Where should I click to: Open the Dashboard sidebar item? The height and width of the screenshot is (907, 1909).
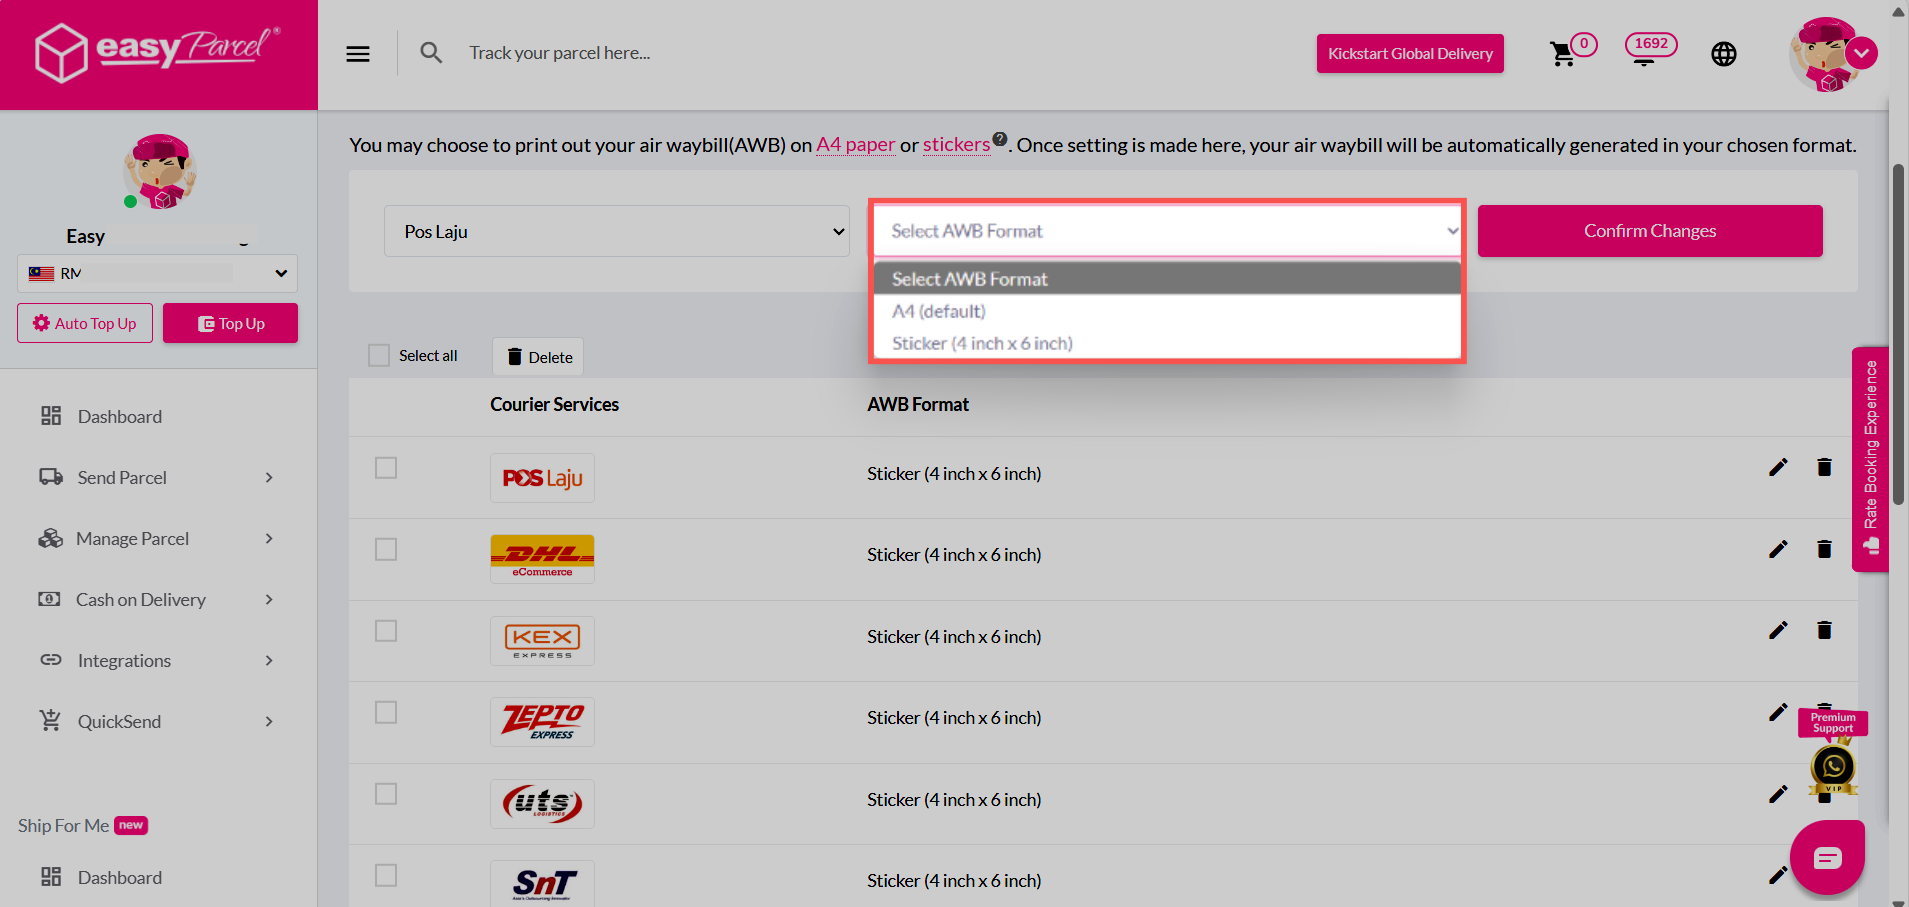(119, 416)
